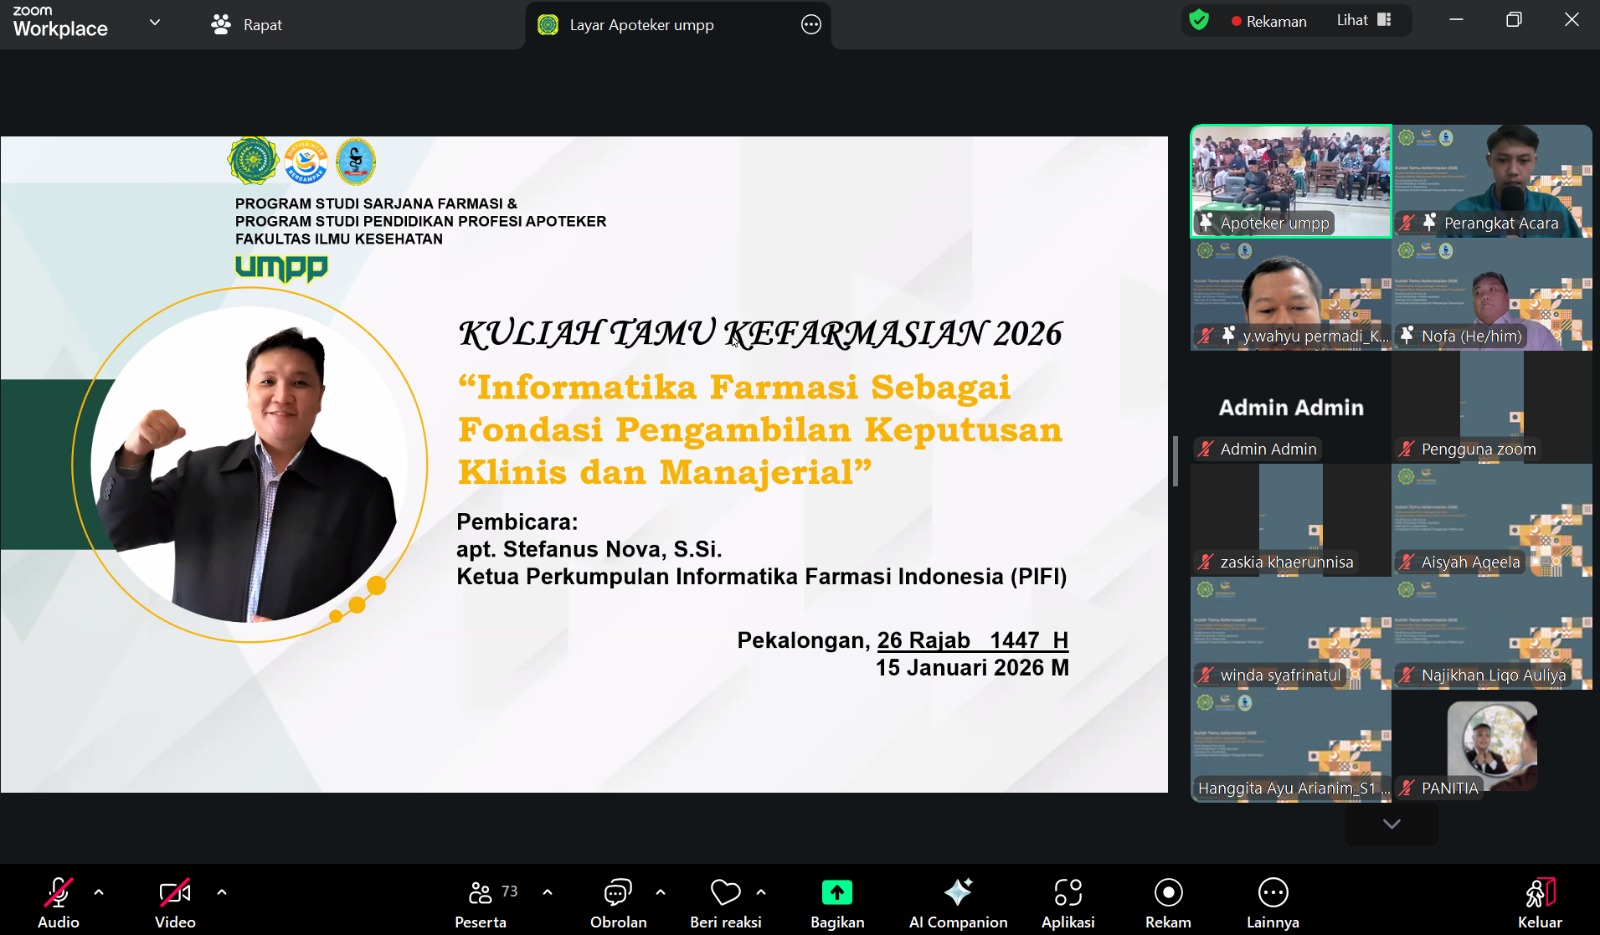
Task: Expand audio options arrow beside Audio
Action: tap(99, 891)
